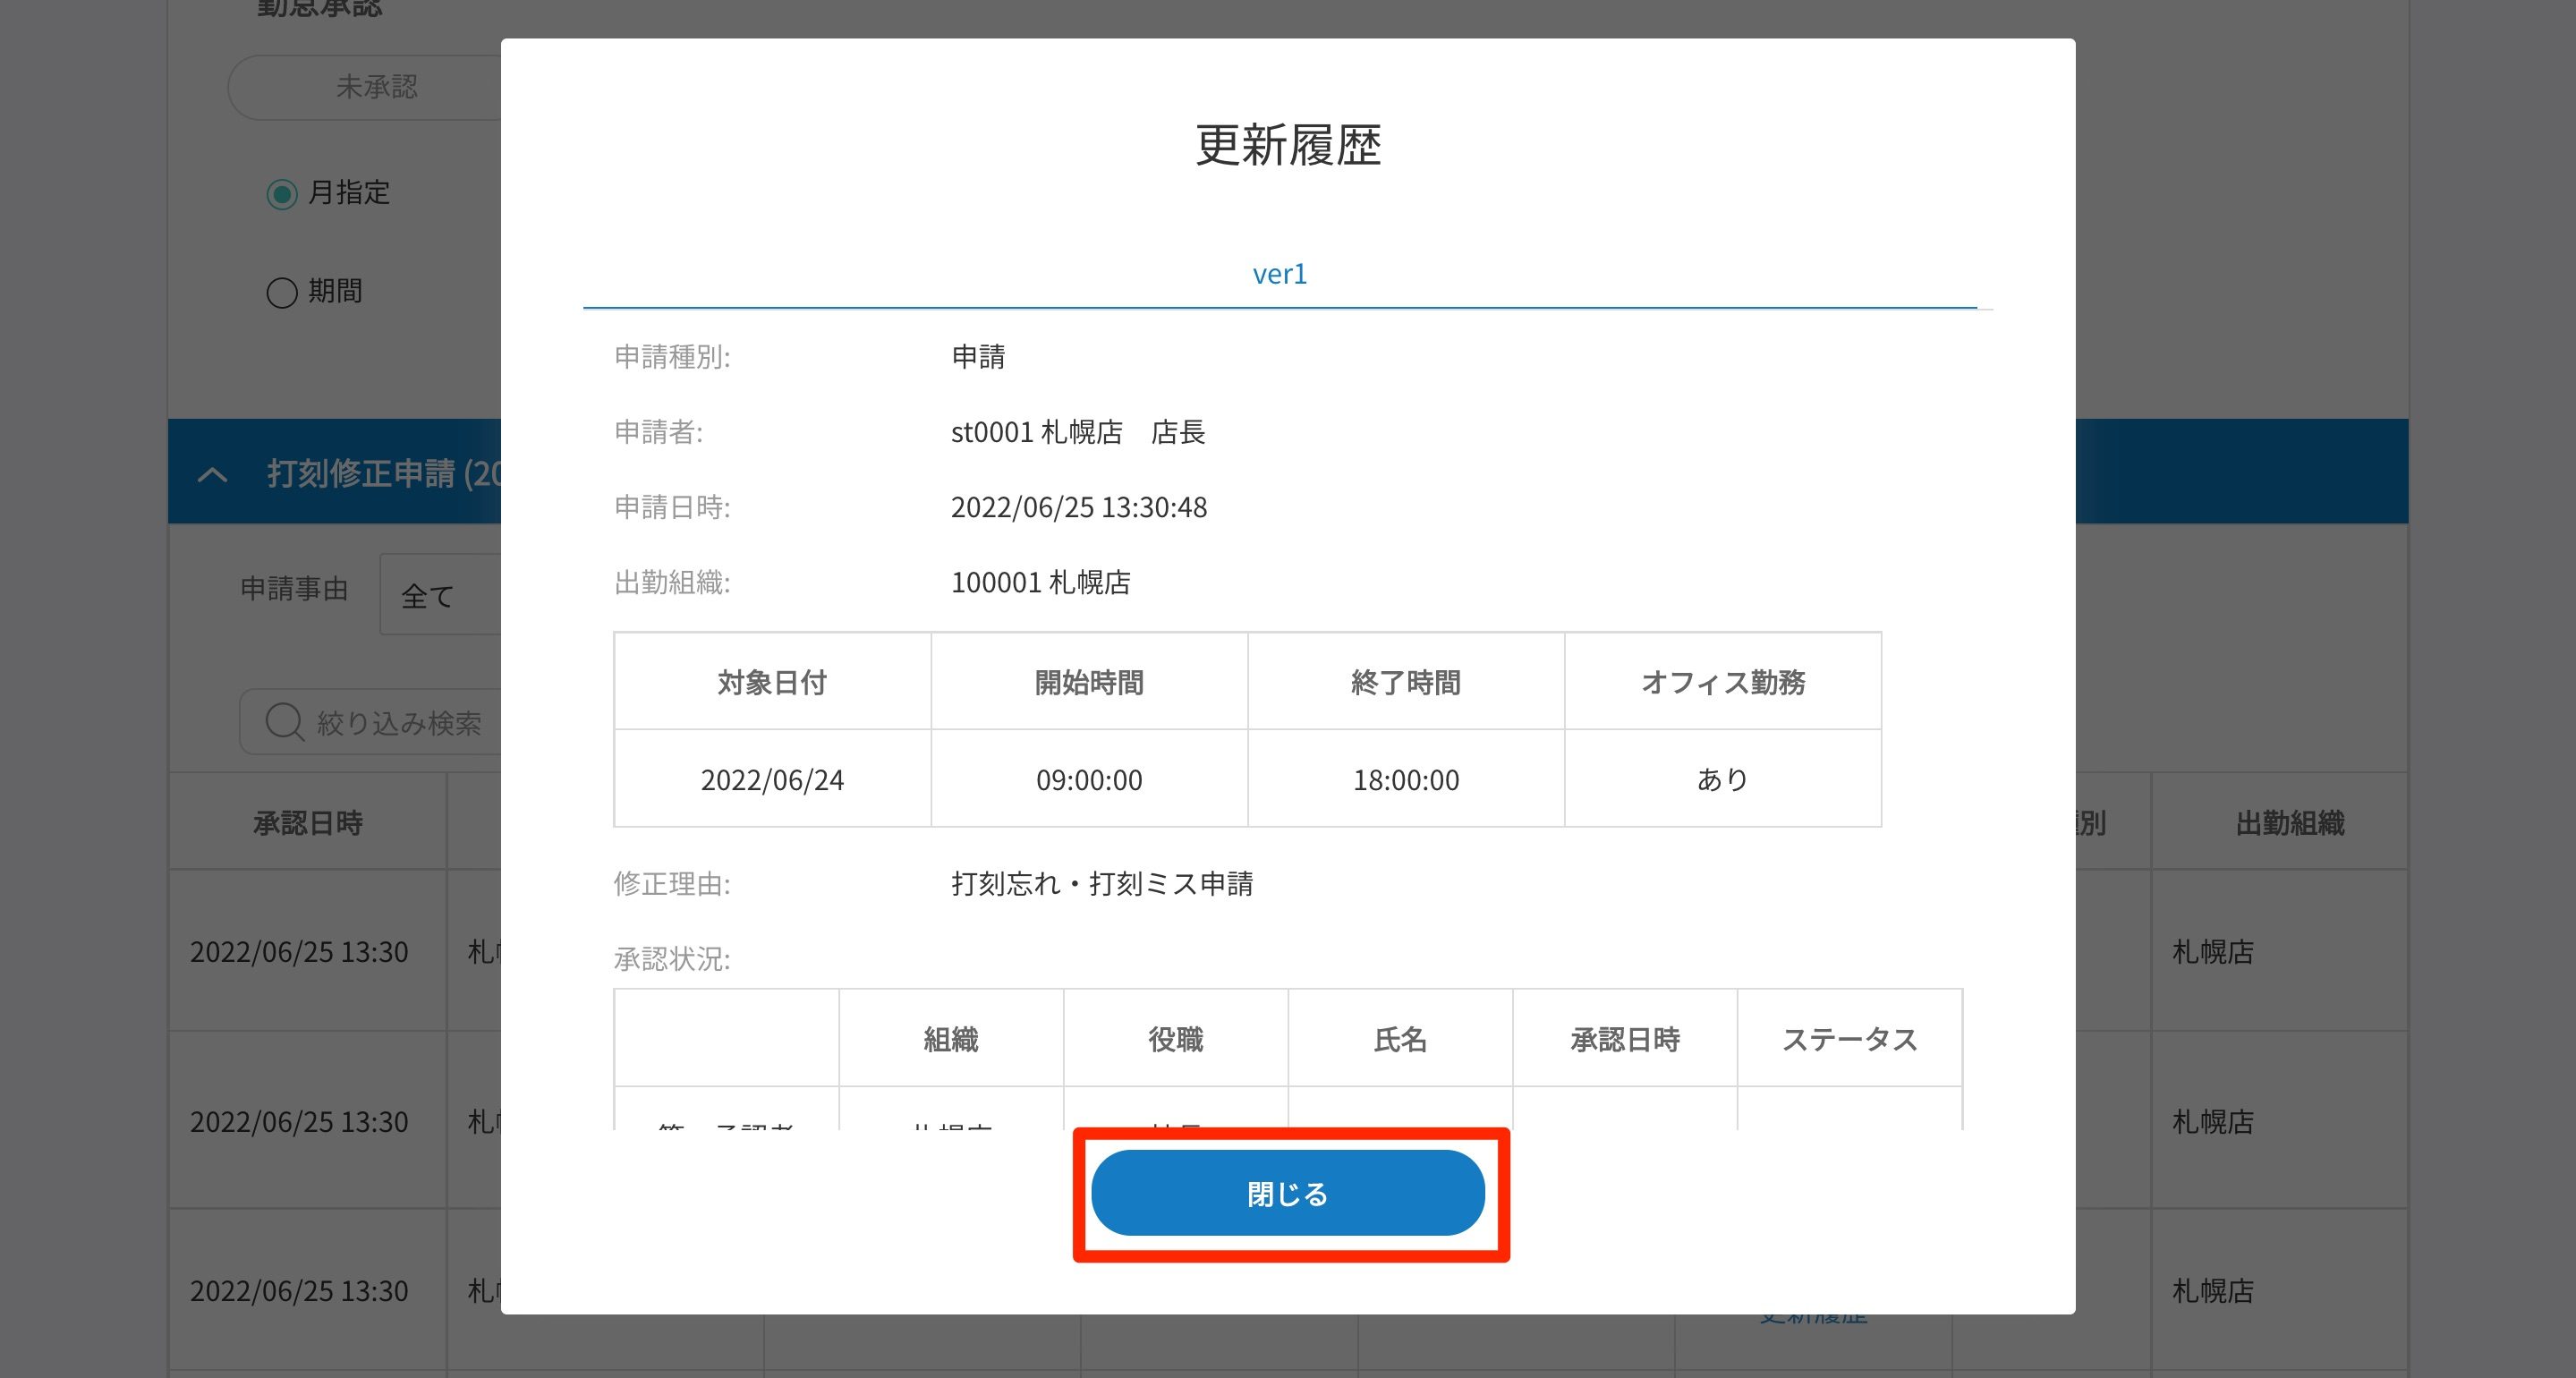2576x1378 pixels.
Task: Focus the 絞り込み検索 input field
Action: [400, 722]
